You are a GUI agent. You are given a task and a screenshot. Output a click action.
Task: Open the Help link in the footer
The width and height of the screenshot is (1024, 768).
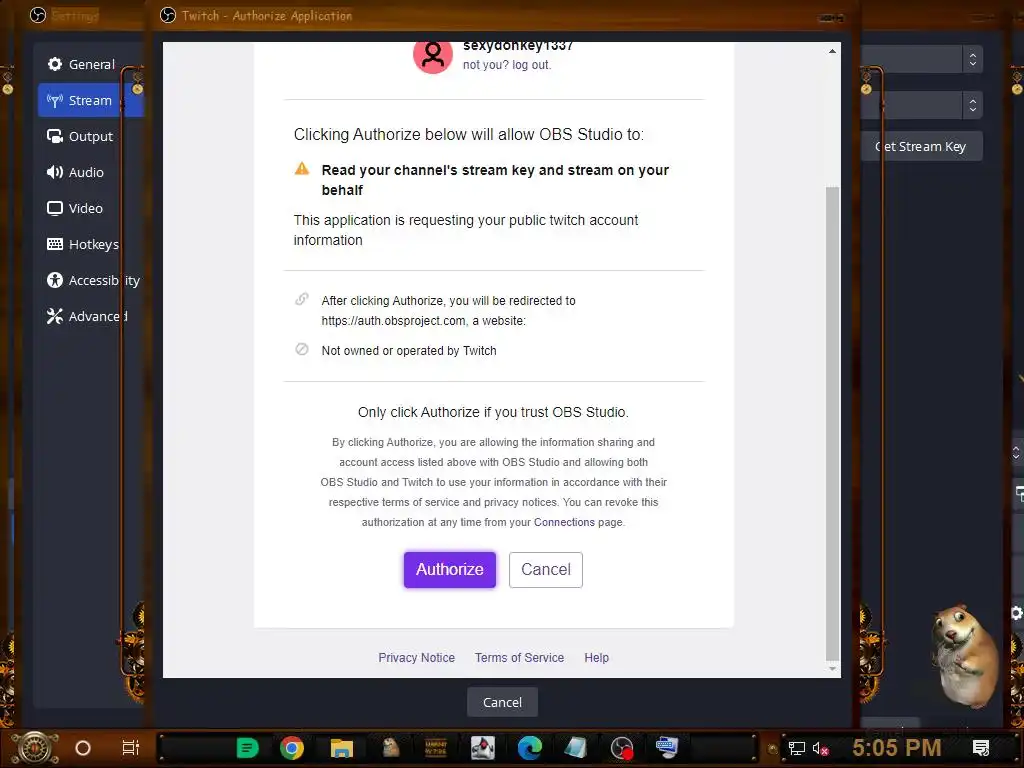pos(596,658)
